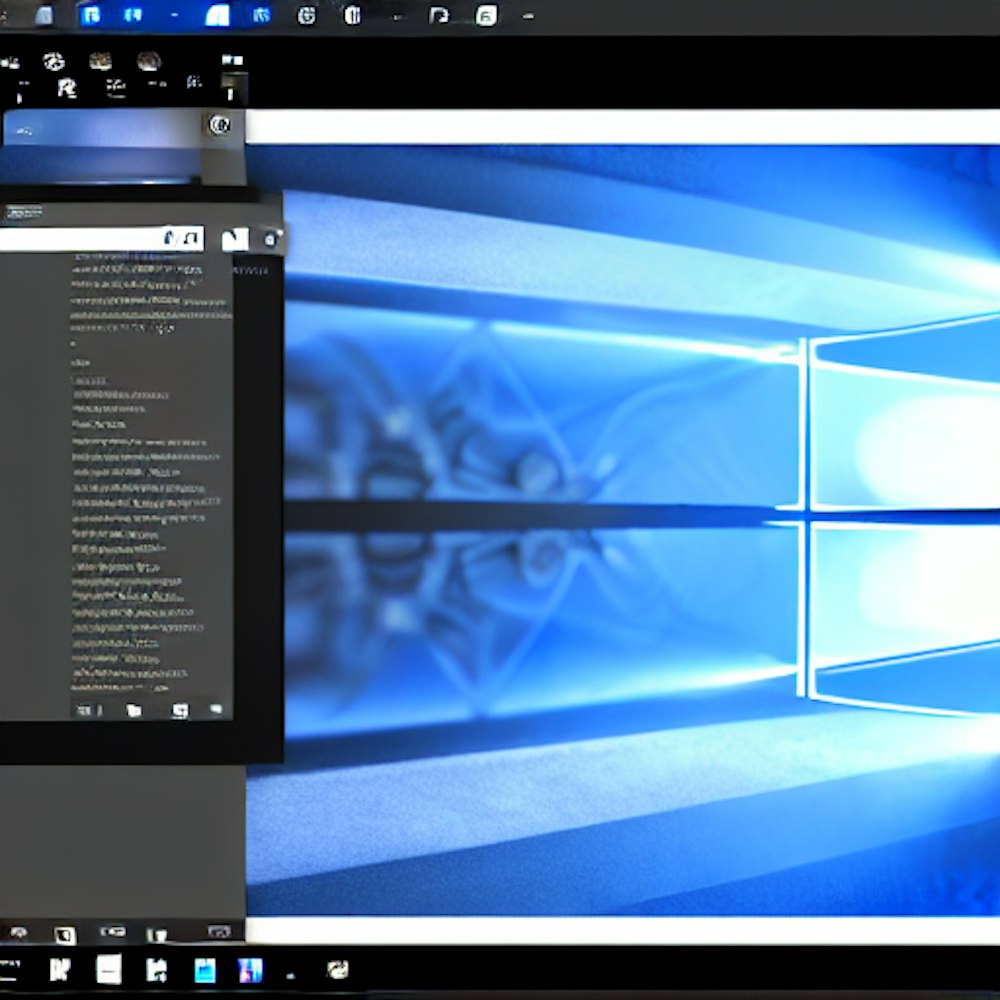The image size is (1000, 1000).
Task: Click the leftmost icon in the text panel's footer
Action: (87, 710)
